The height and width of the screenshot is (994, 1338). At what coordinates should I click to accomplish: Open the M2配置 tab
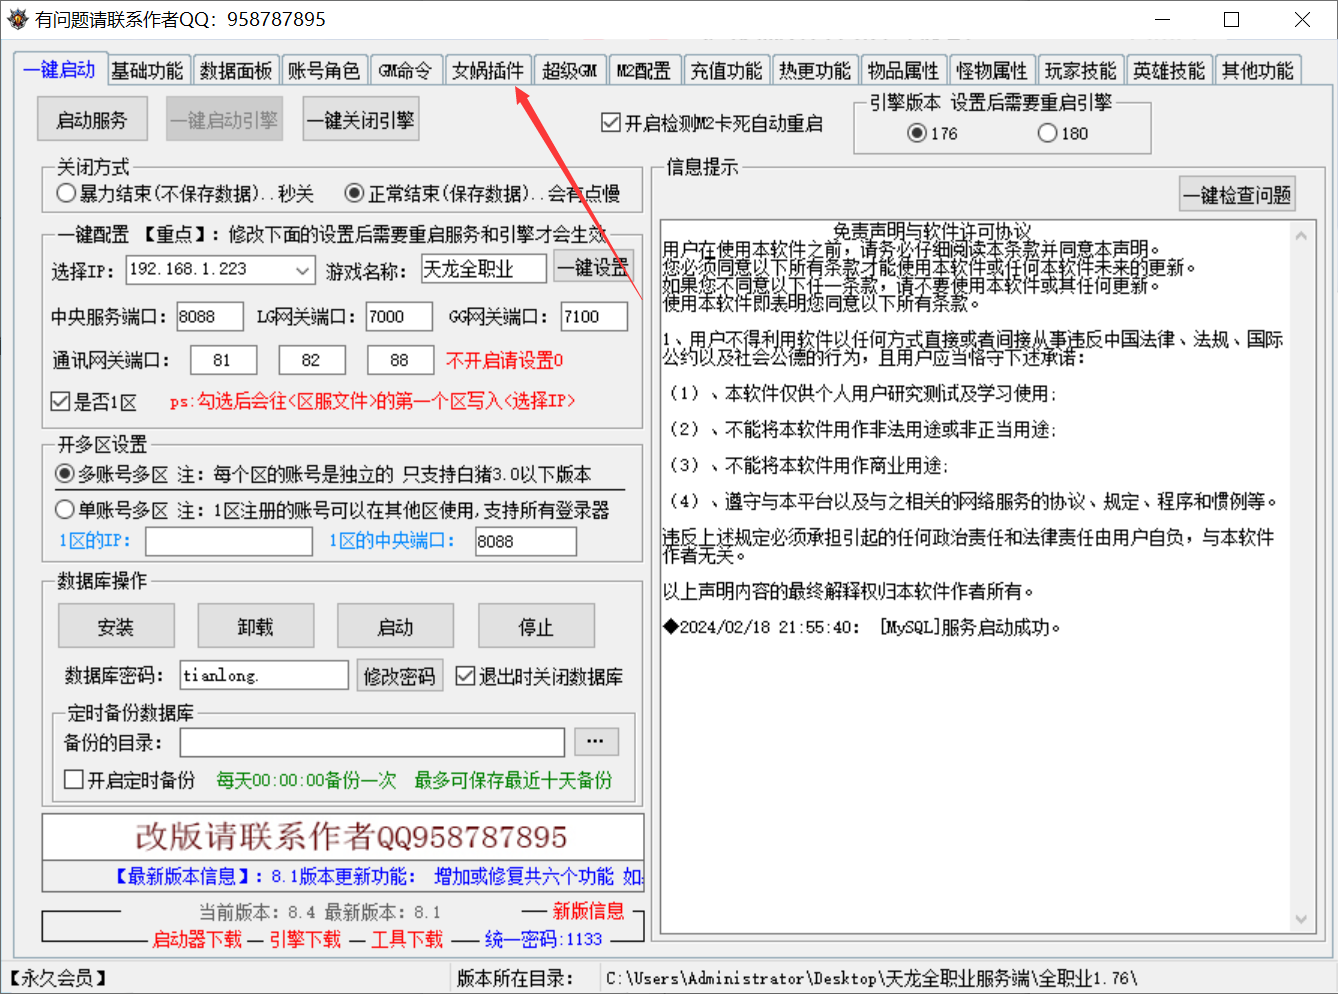644,71
